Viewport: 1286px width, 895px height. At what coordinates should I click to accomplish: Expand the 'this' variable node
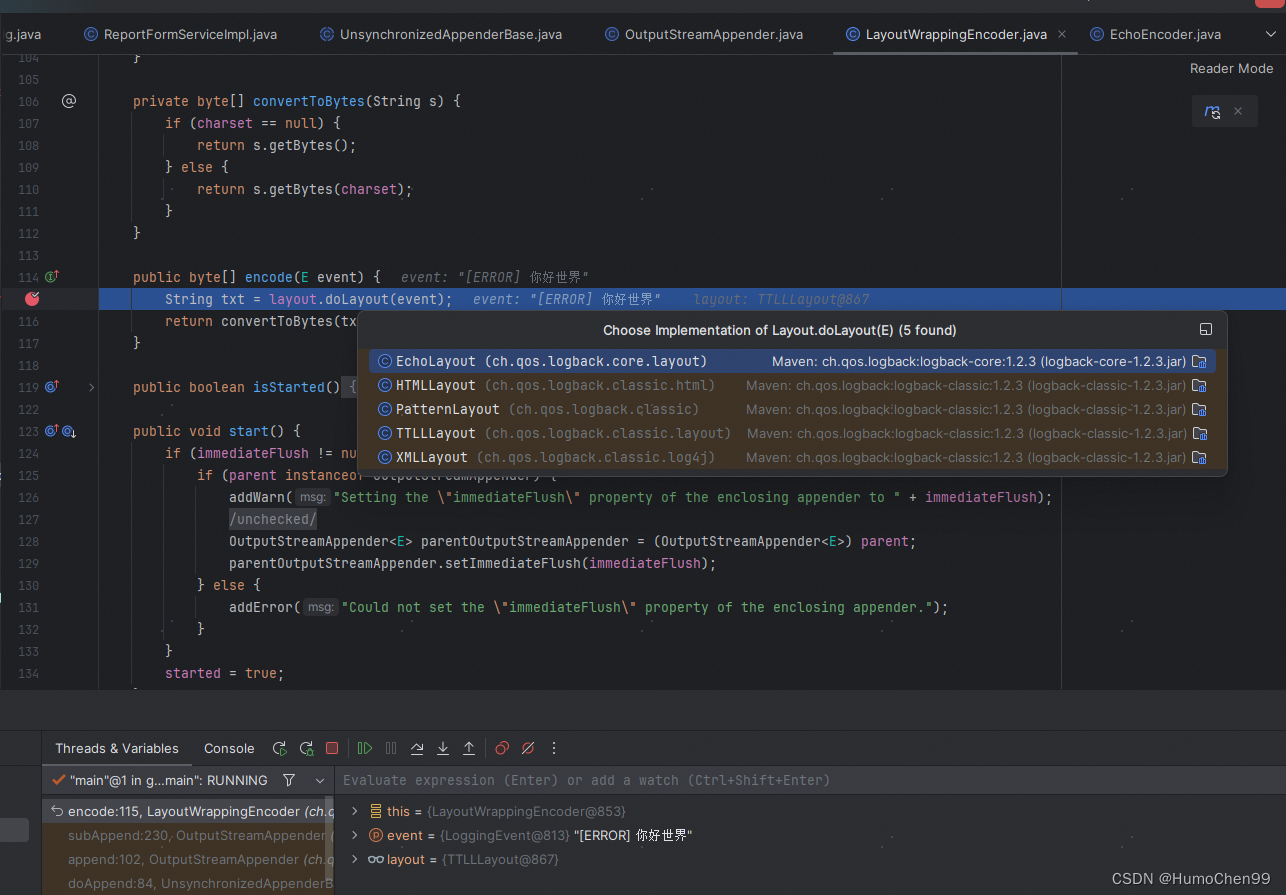(x=354, y=811)
